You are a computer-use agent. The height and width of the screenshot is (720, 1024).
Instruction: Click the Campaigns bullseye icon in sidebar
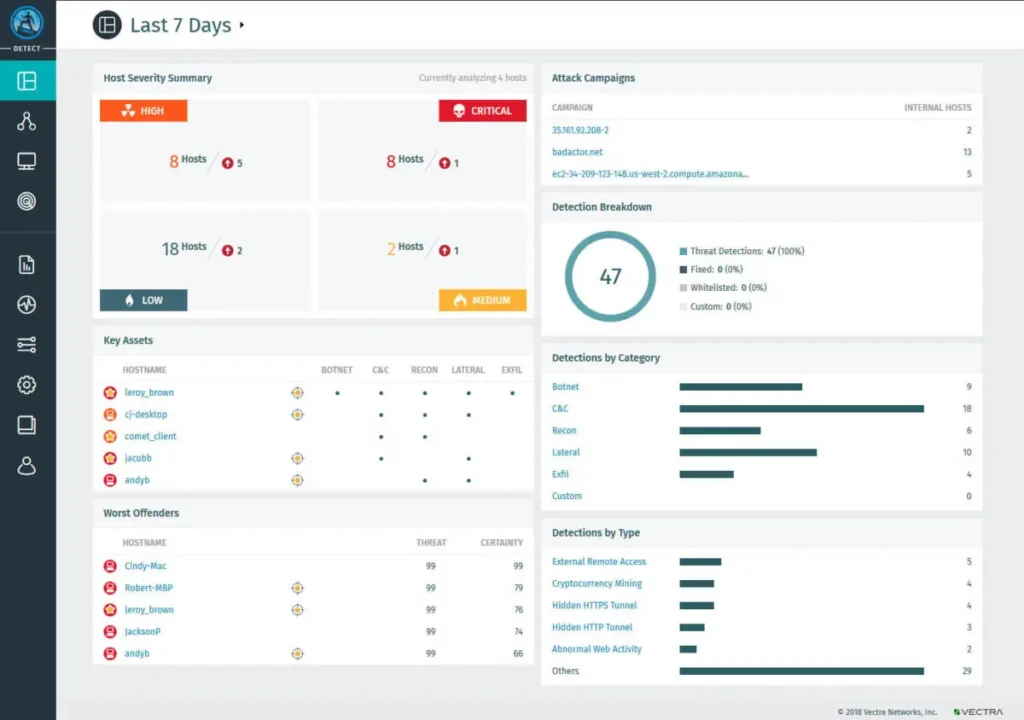pyautogui.click(x=27, y=199)
